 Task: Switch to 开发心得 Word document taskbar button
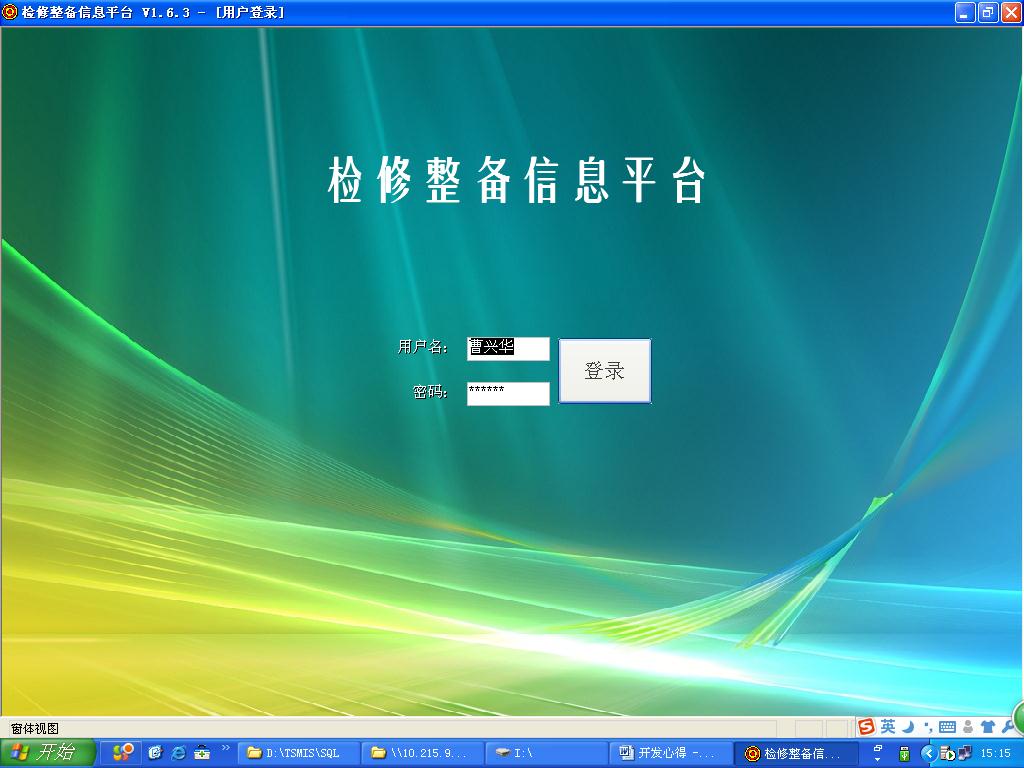(672, 753)
